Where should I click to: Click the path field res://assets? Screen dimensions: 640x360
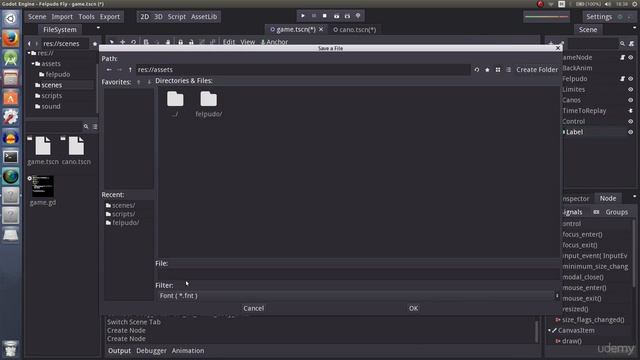(303, 70)
